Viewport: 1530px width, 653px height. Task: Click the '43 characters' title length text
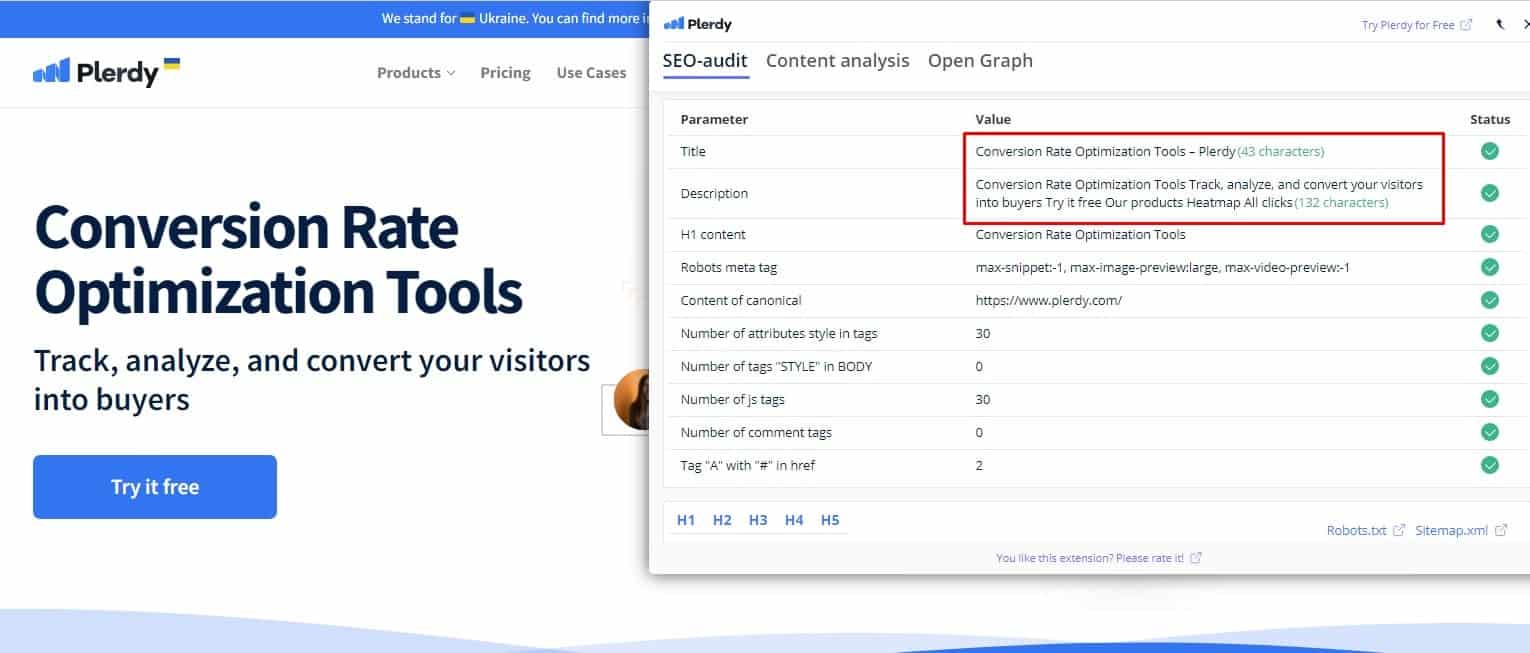(x=1280, y=152)
